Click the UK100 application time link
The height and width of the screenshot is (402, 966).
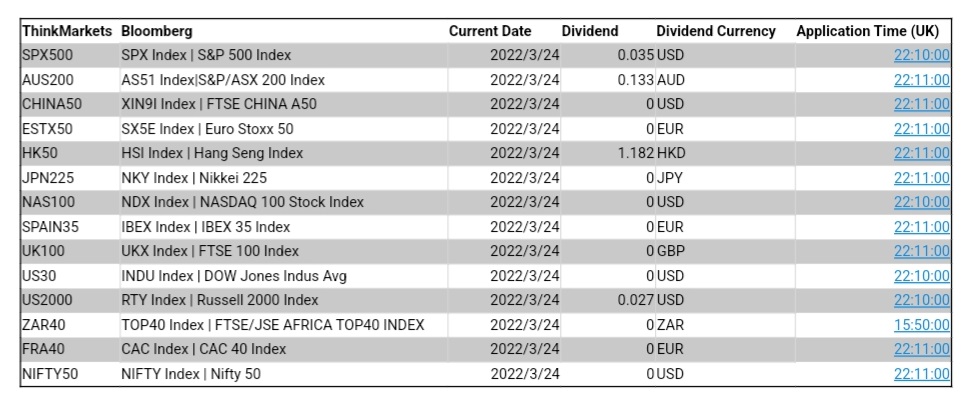coord(921,251)
